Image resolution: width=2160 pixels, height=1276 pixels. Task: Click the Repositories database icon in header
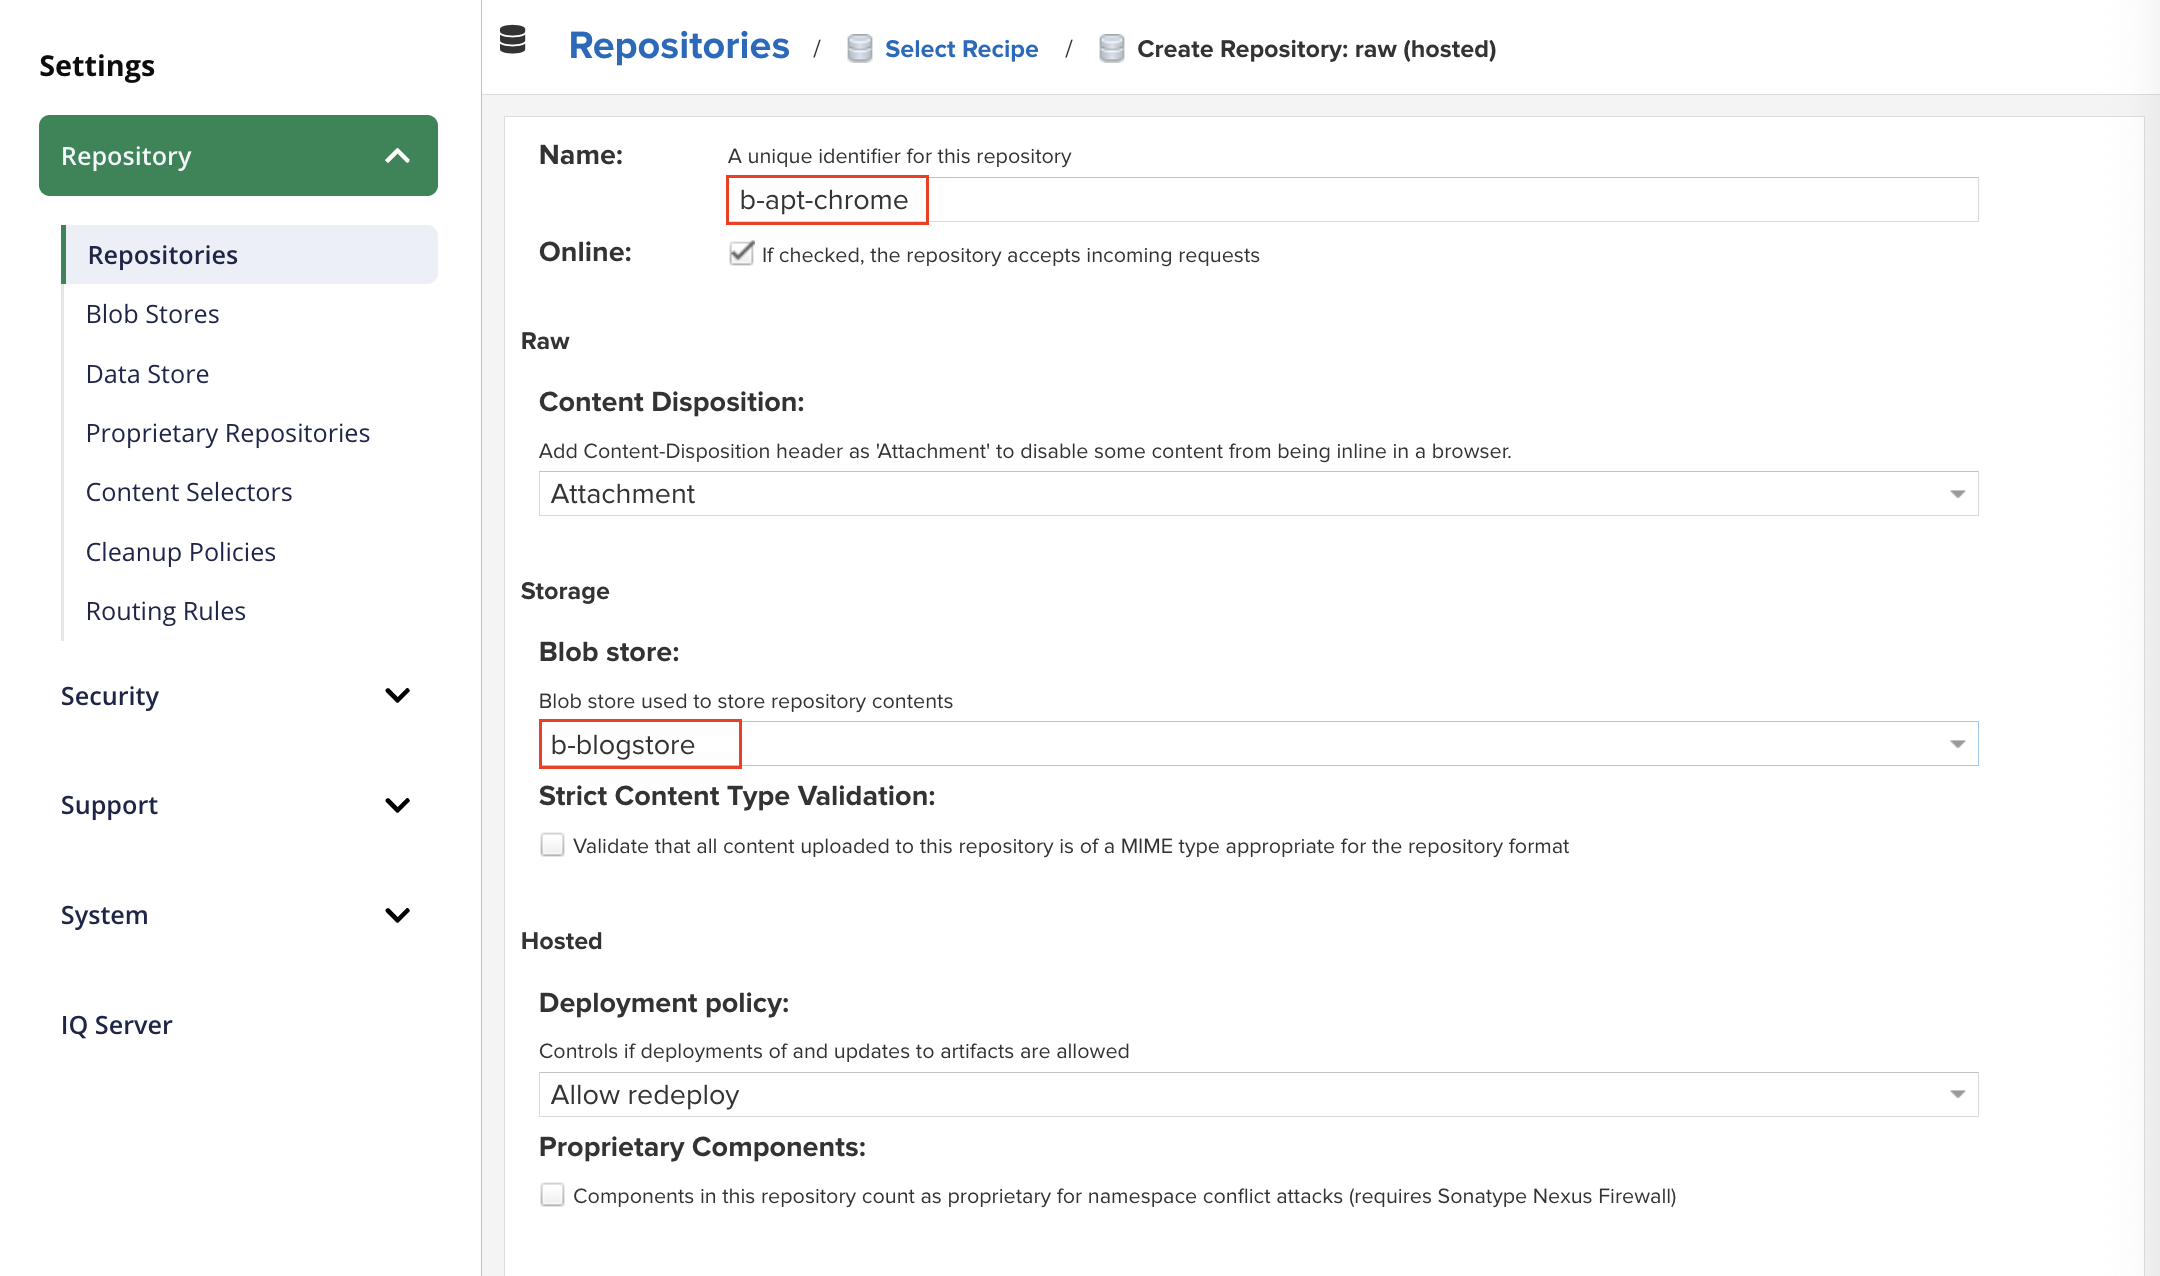(513, 41)
